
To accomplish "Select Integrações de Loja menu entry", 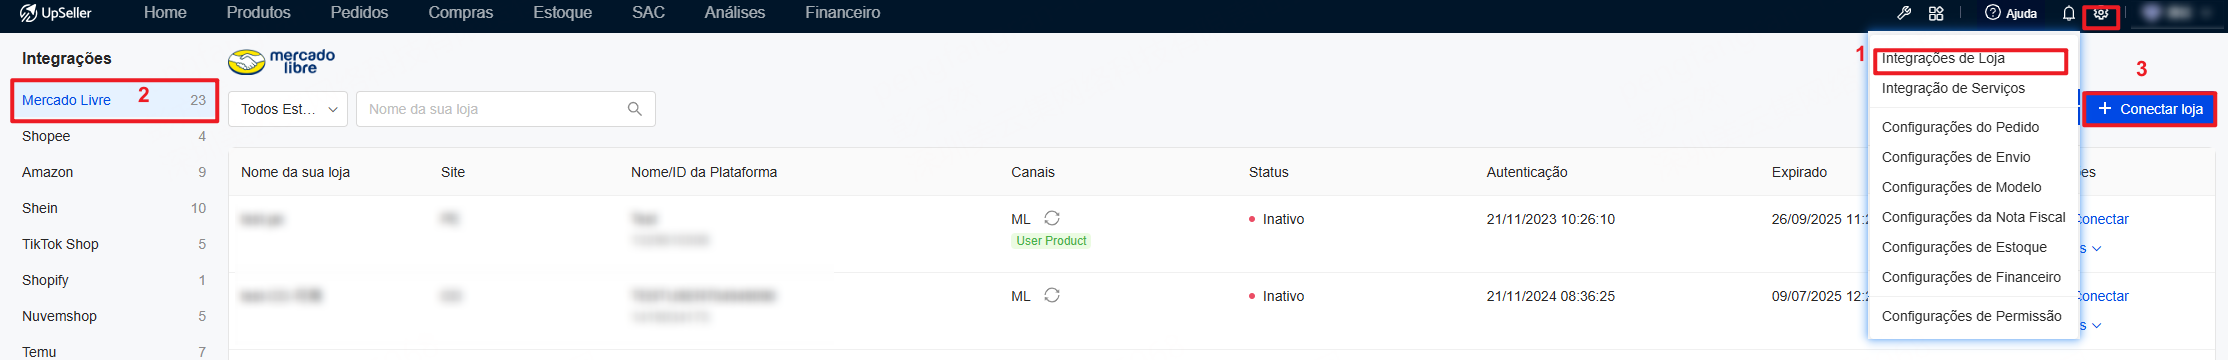I will [1943, 58].
